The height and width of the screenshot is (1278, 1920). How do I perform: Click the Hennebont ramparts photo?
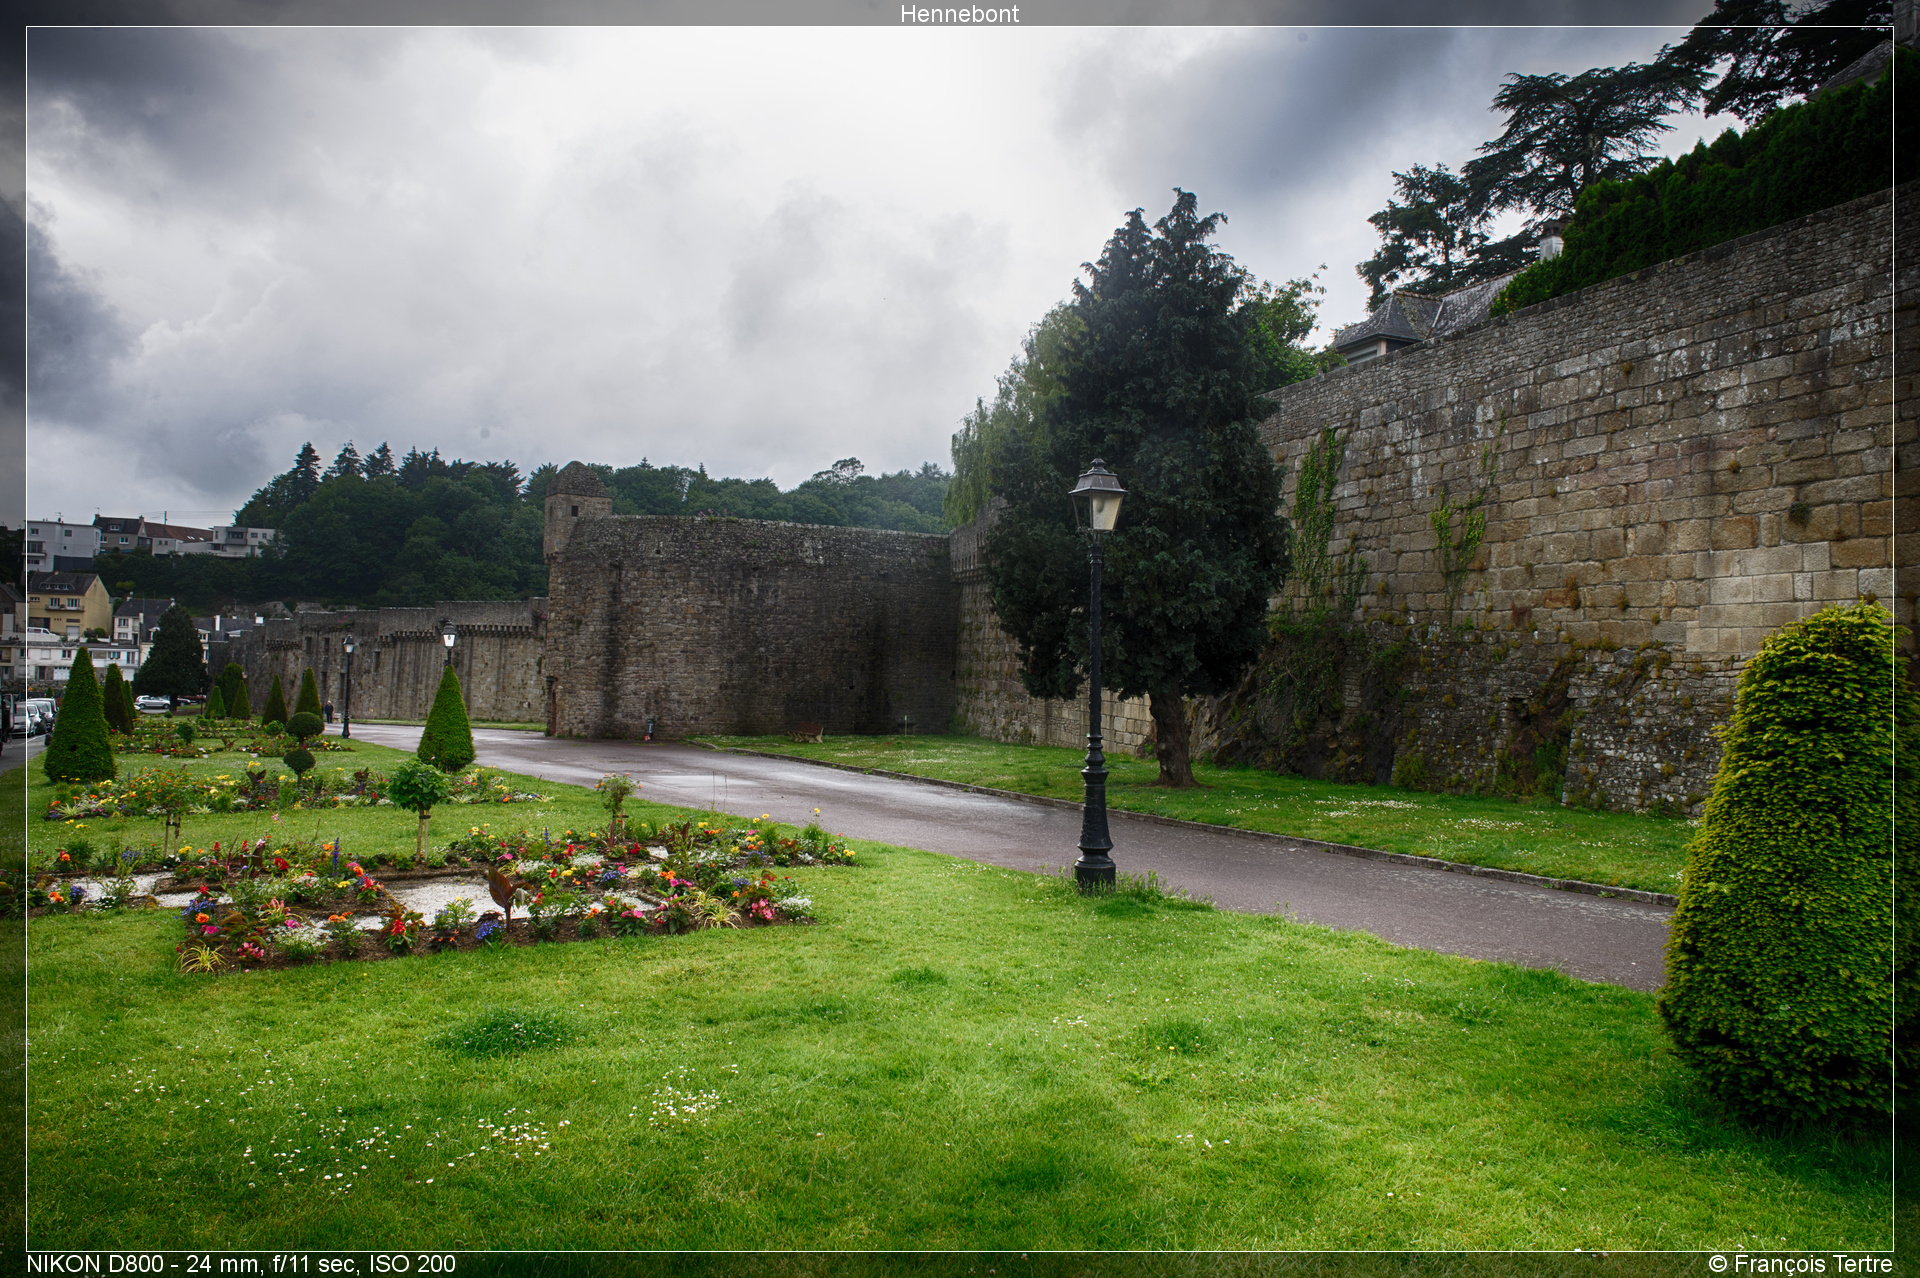coord(960,639)
